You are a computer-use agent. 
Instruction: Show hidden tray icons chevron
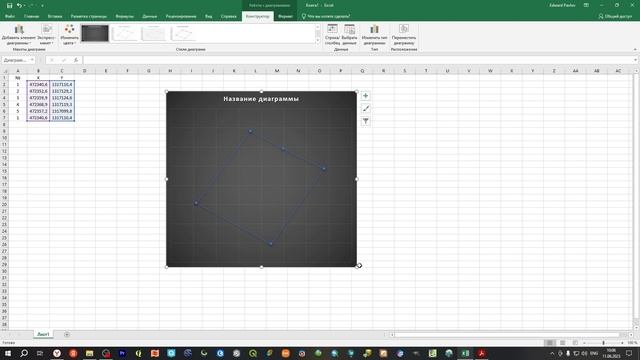point(552,353)
